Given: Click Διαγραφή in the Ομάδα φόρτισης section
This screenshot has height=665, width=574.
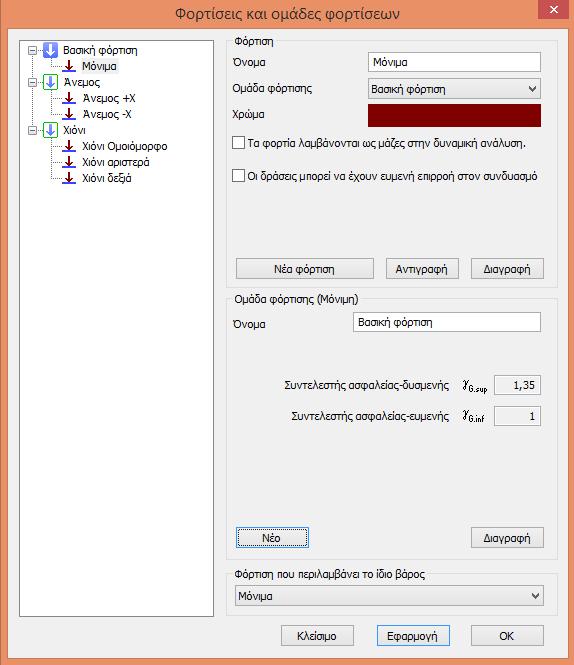Looking at the screenshot, I should (x=507, y=538).
